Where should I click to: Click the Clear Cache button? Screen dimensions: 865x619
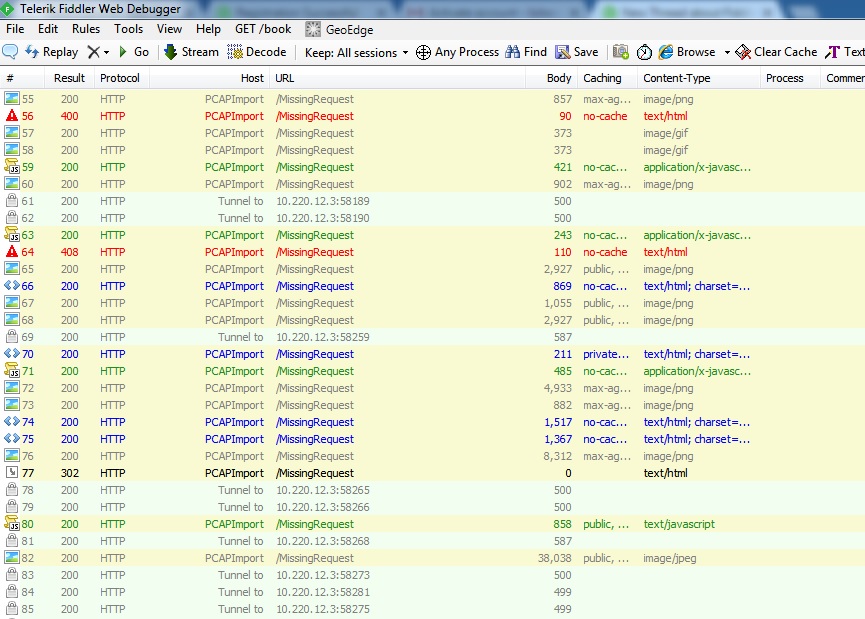(x=776, y=52)
